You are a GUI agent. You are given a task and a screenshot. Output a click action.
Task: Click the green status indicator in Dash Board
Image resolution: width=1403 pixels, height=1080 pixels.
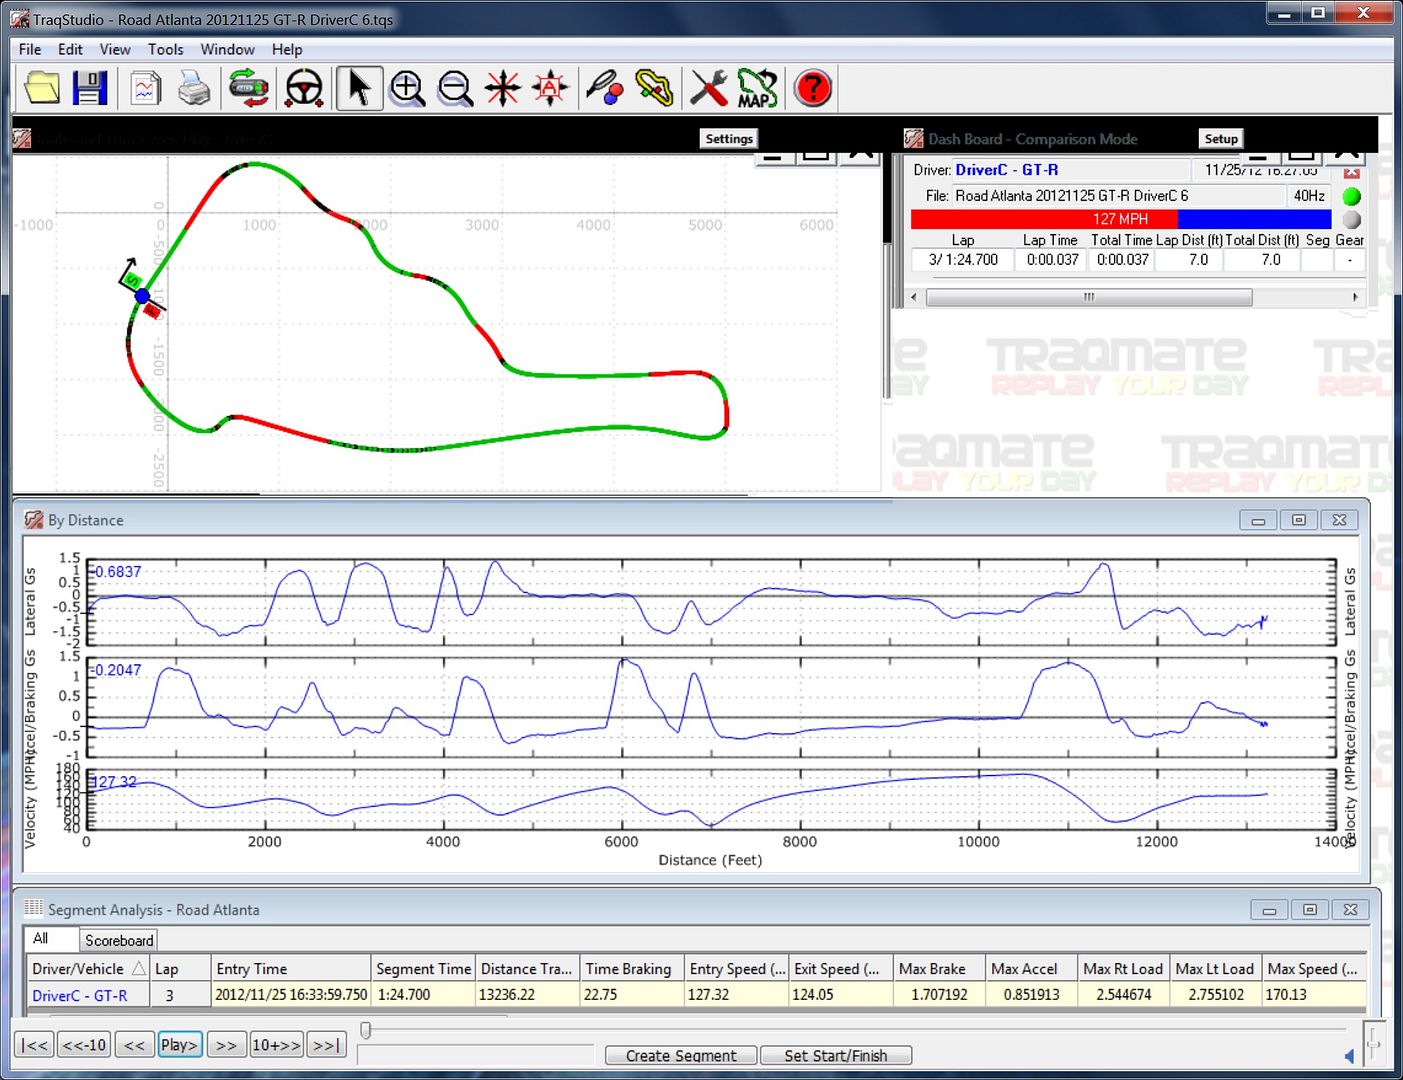[x=1351, y=196]
